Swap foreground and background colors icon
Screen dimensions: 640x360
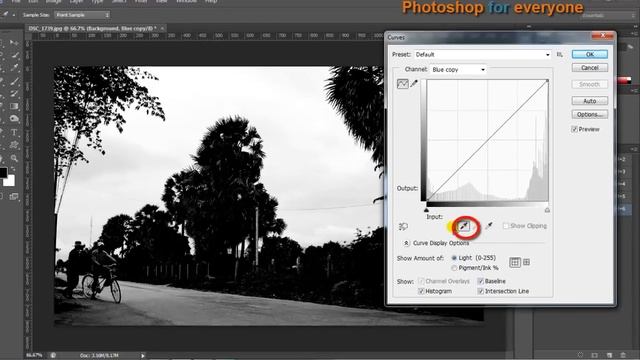[x=13, y=169]
